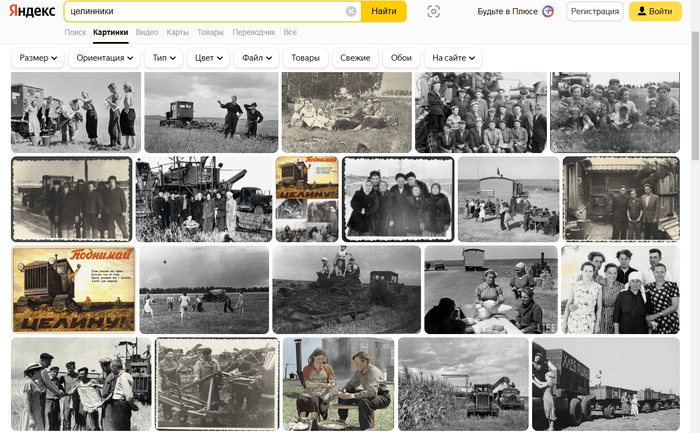Toggle the Обои filter chip
The image size is (700, 433).
coord(400,58)
